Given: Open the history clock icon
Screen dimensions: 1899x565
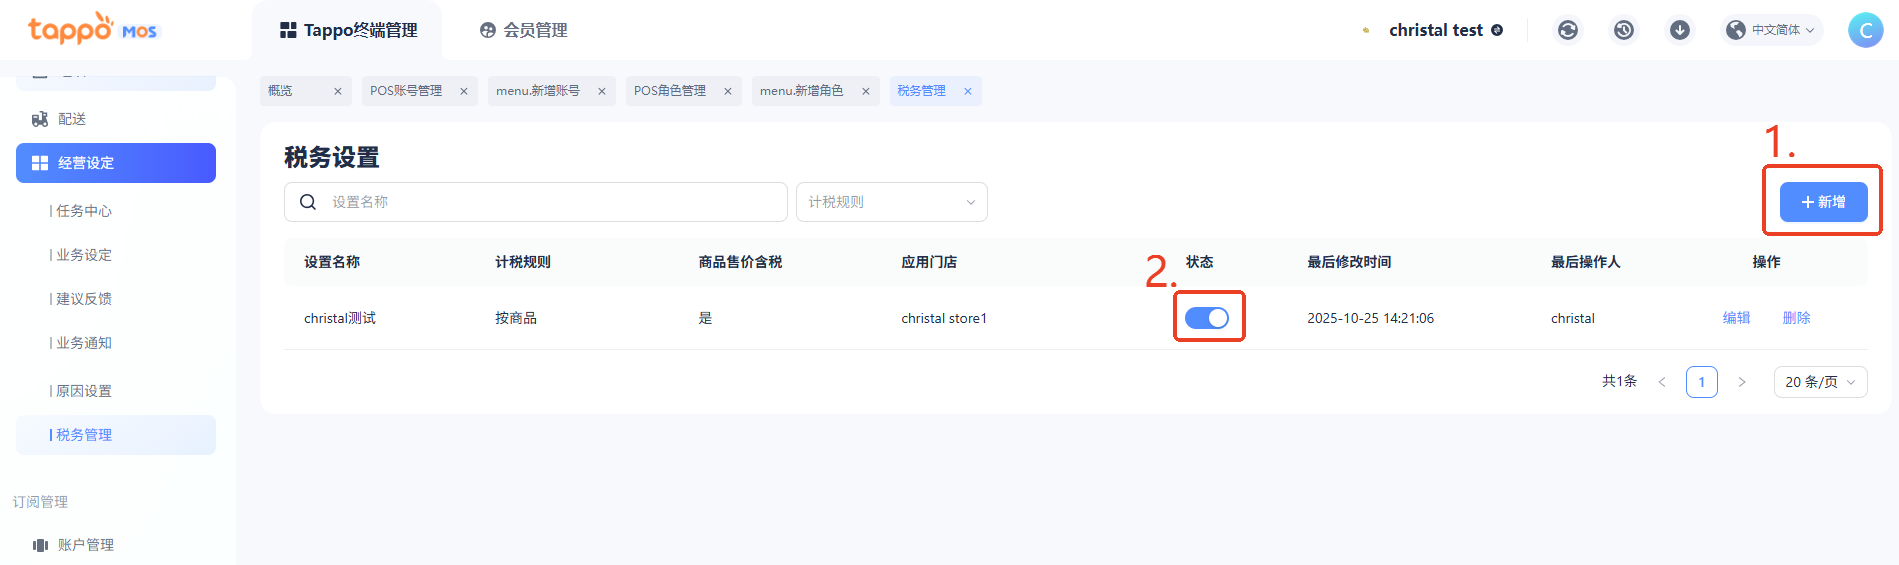Looking at the screenshot, I should (1623, 30).
